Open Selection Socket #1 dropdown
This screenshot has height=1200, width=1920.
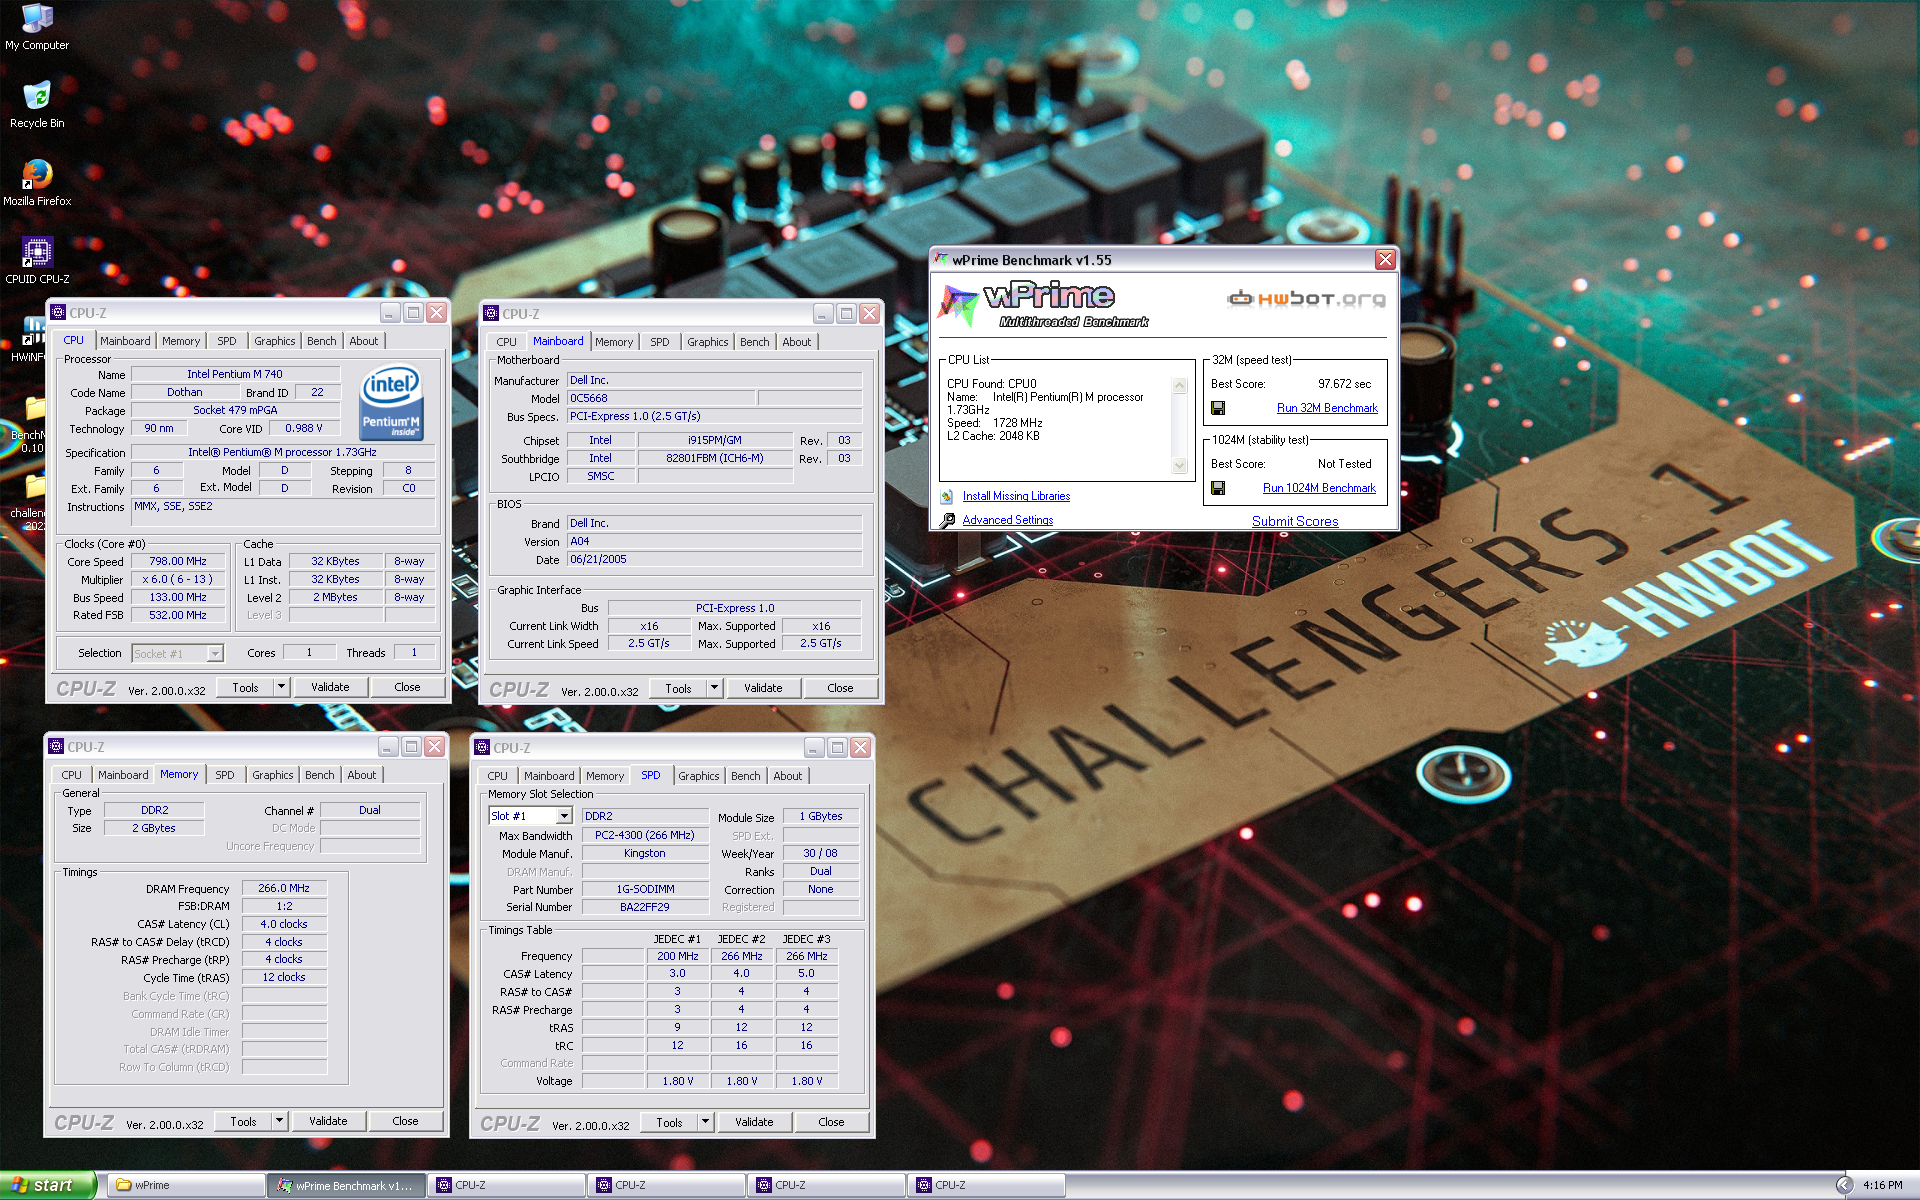214,654
